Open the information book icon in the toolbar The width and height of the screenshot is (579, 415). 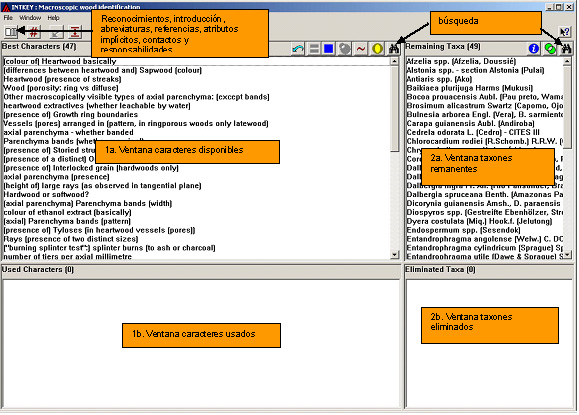pos(11,32)
